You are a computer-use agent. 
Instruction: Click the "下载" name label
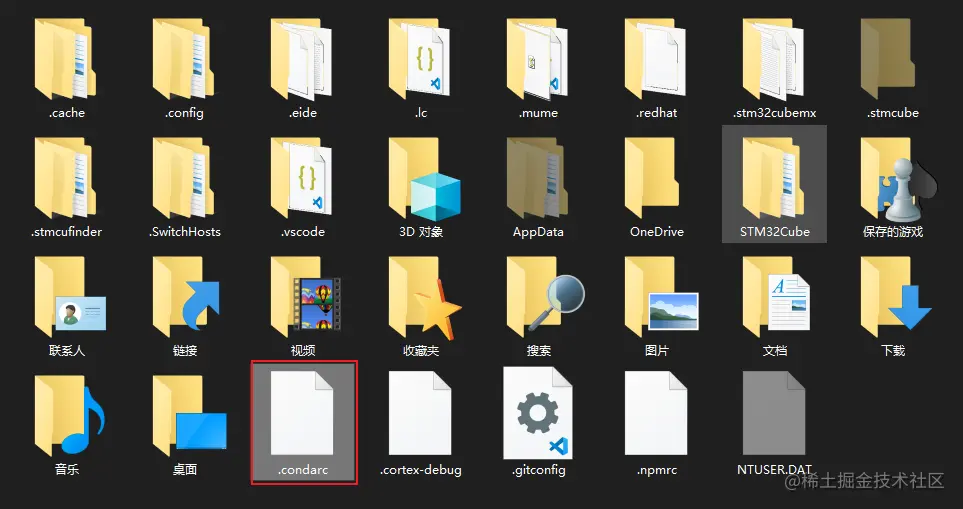pyautogui.click(x=892, y=351)
